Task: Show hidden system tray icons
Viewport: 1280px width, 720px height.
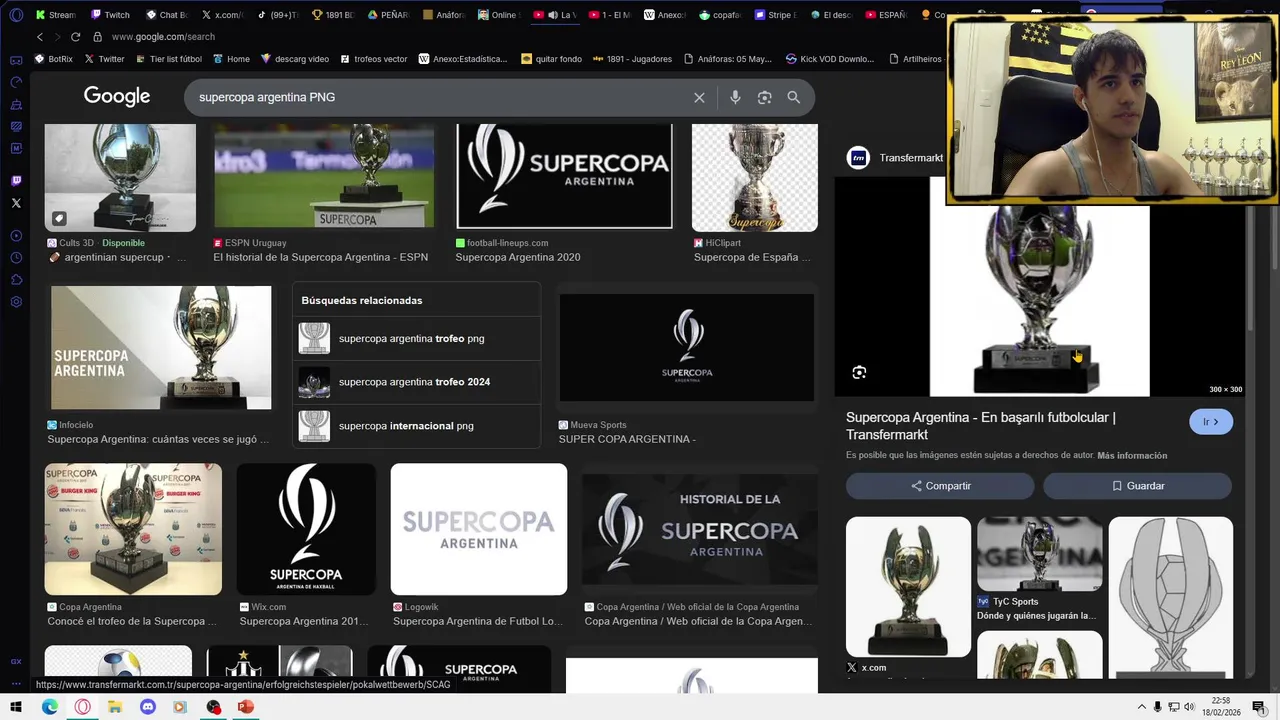Action: point(1142,707)
